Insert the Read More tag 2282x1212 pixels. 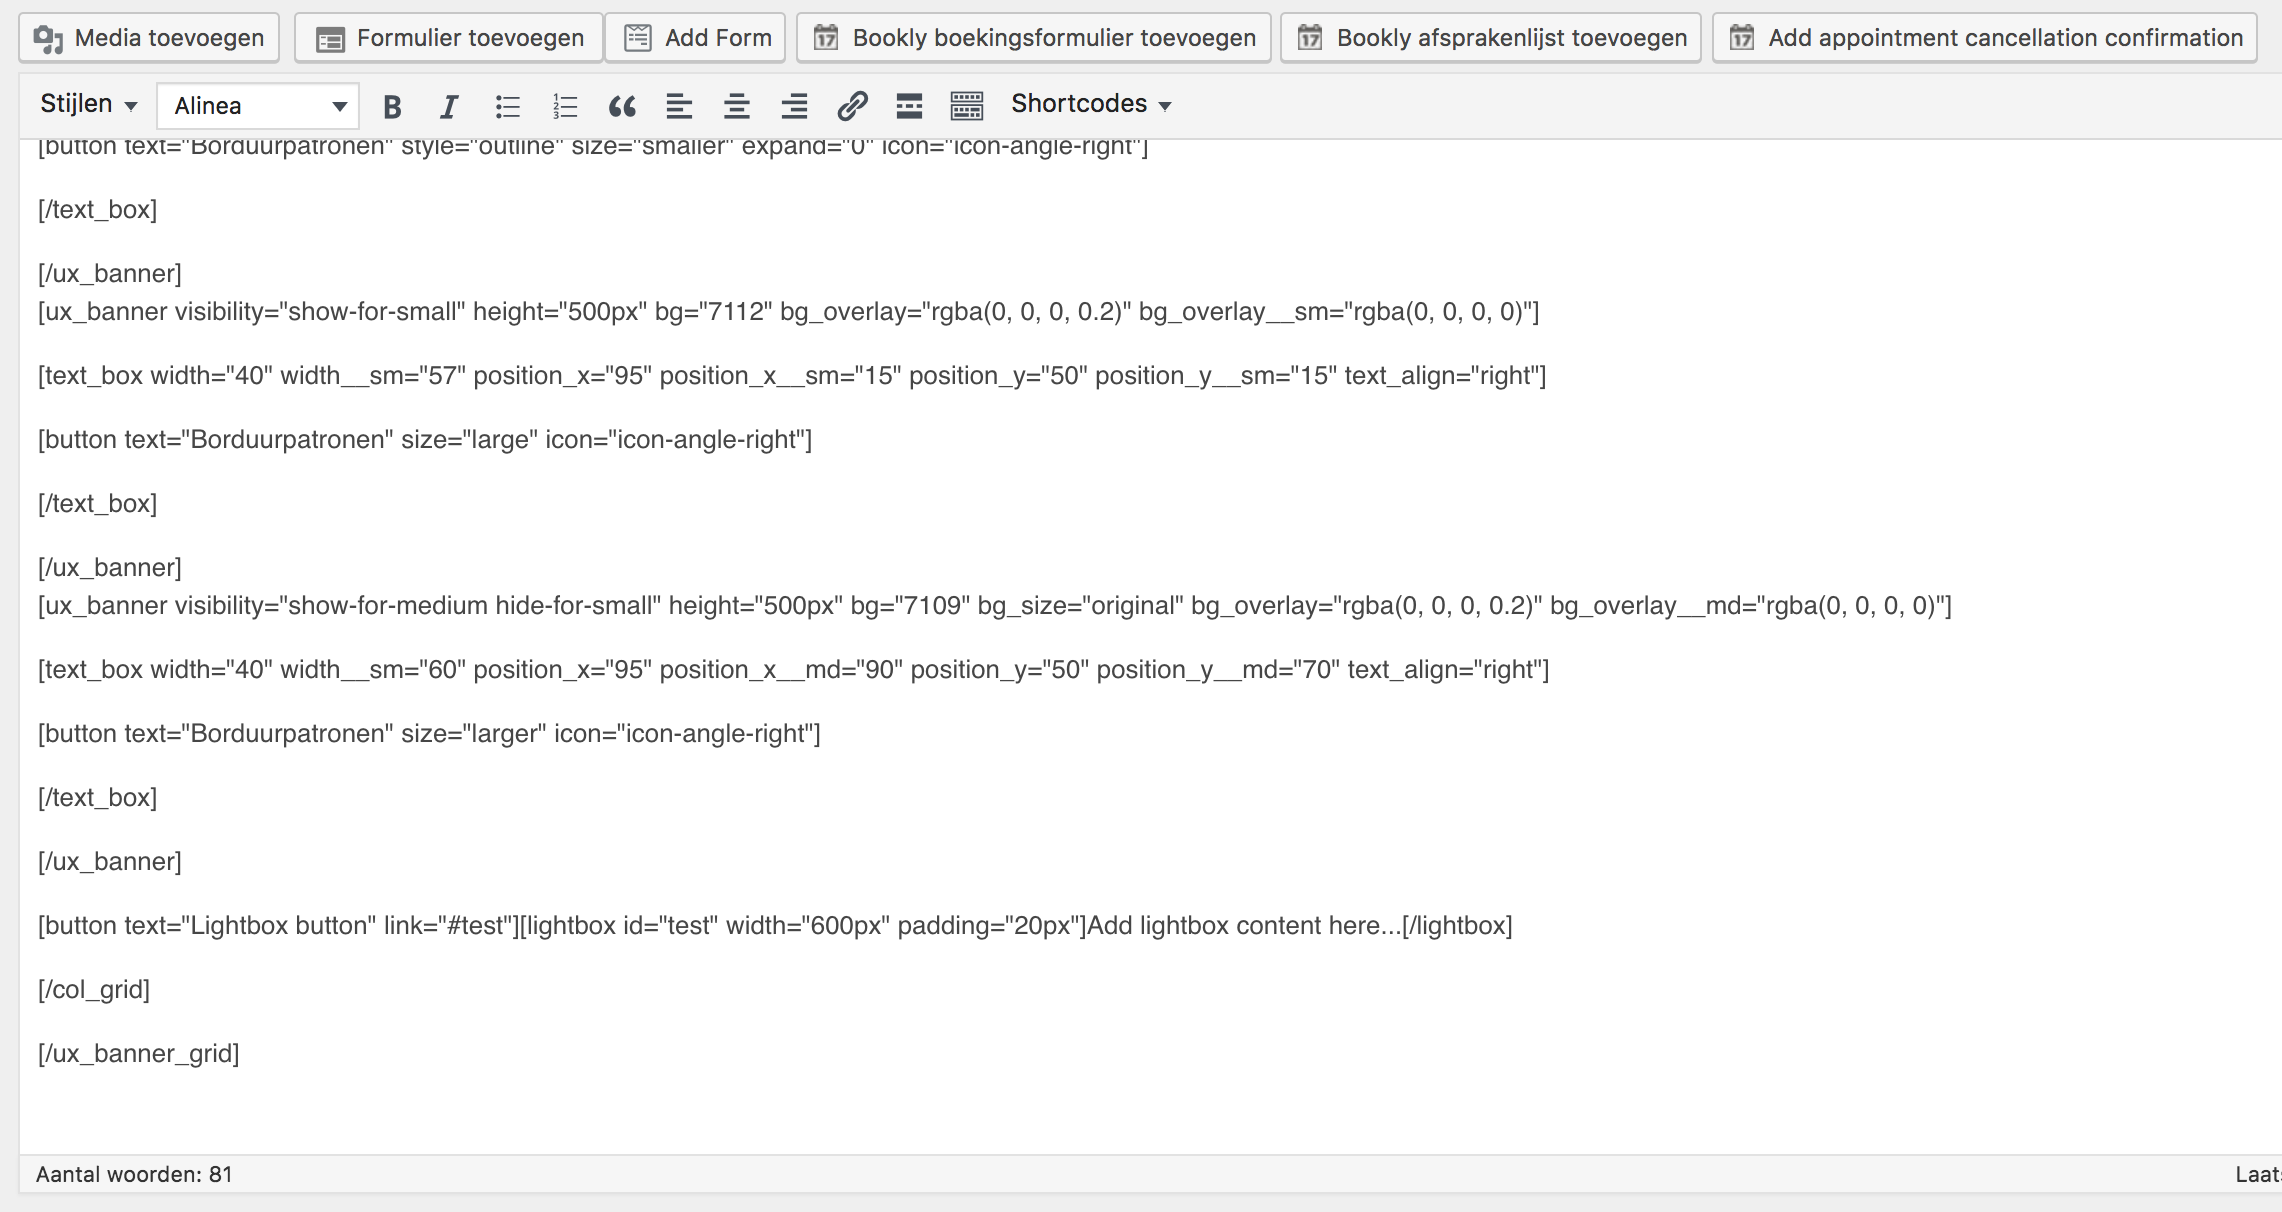click(x=909, y=106)
